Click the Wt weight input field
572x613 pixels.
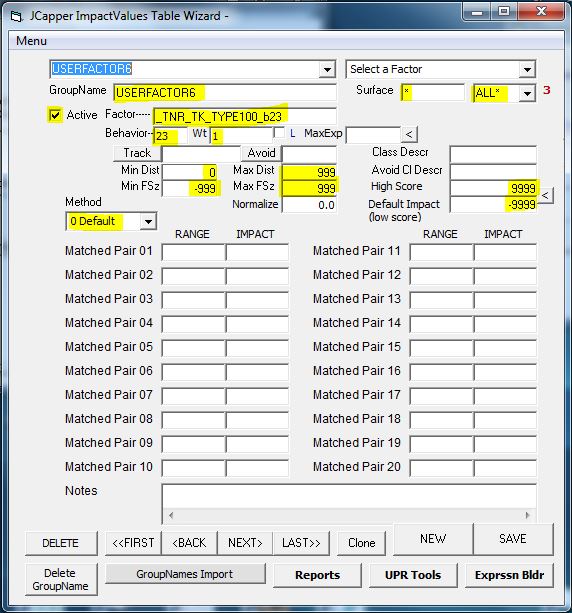coord(242,136)
